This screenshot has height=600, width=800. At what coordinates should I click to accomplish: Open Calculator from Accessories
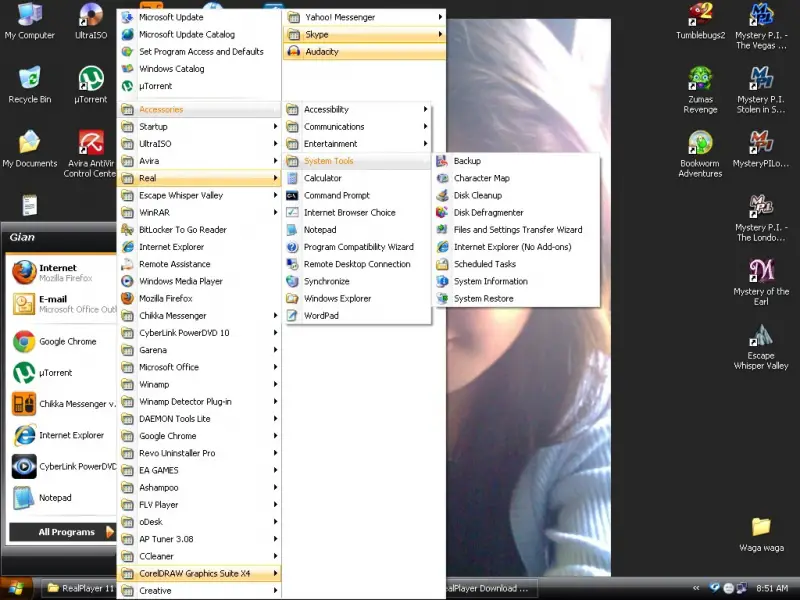pyautogui.click(x=357, y=178)
